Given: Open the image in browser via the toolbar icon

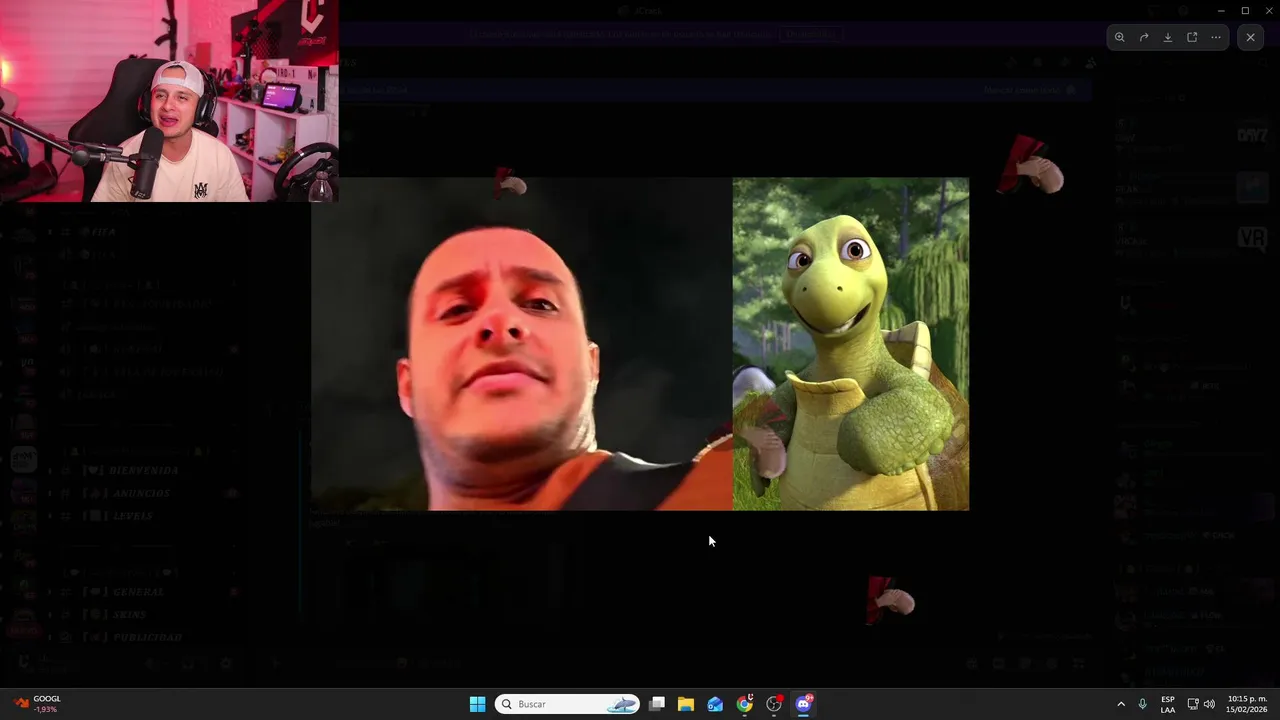Looking at the screenshot, I should (1192, 37).
